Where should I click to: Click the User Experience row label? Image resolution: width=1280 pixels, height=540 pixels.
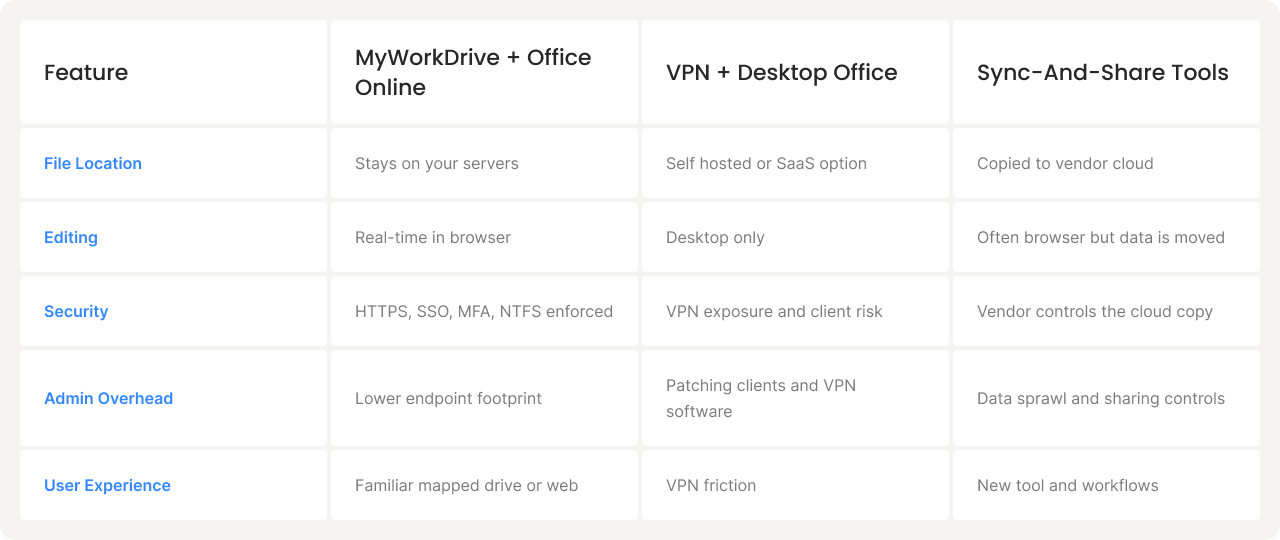click(107, 485)
